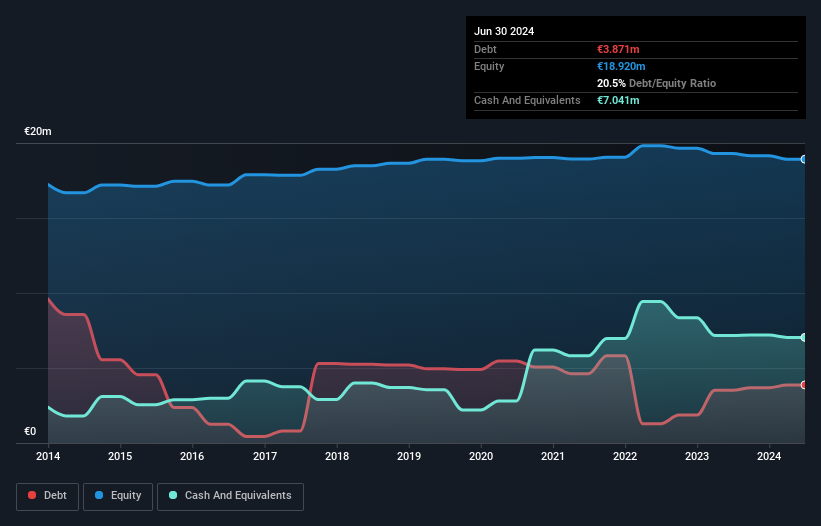
Task: Click the 2016 x-axis label
Action: 192,456
